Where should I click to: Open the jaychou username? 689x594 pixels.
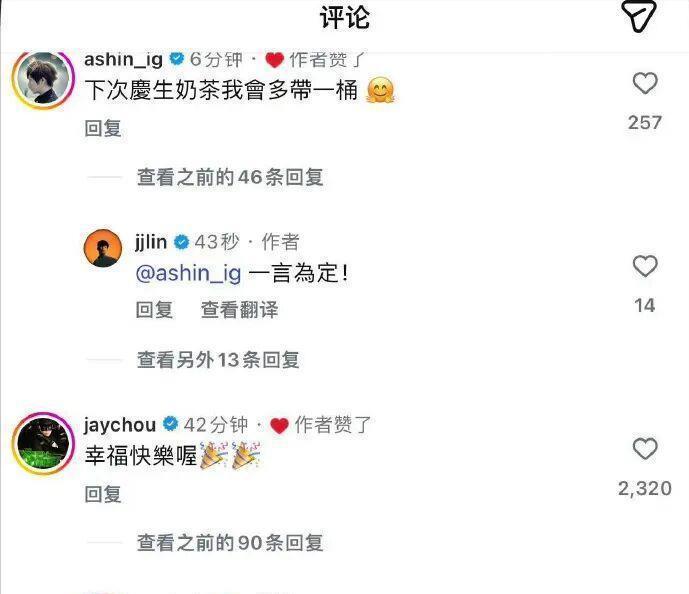click(x=120, y=425)
